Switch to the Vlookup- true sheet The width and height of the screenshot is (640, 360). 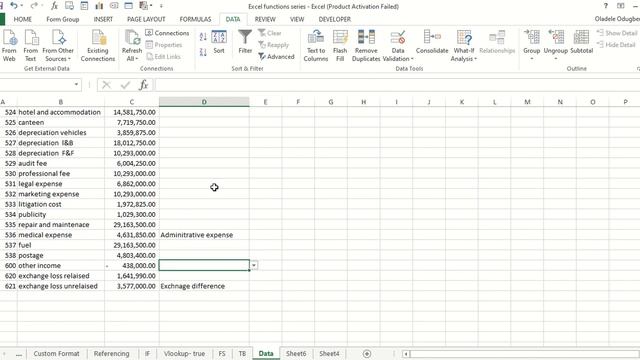coord(184,353)
